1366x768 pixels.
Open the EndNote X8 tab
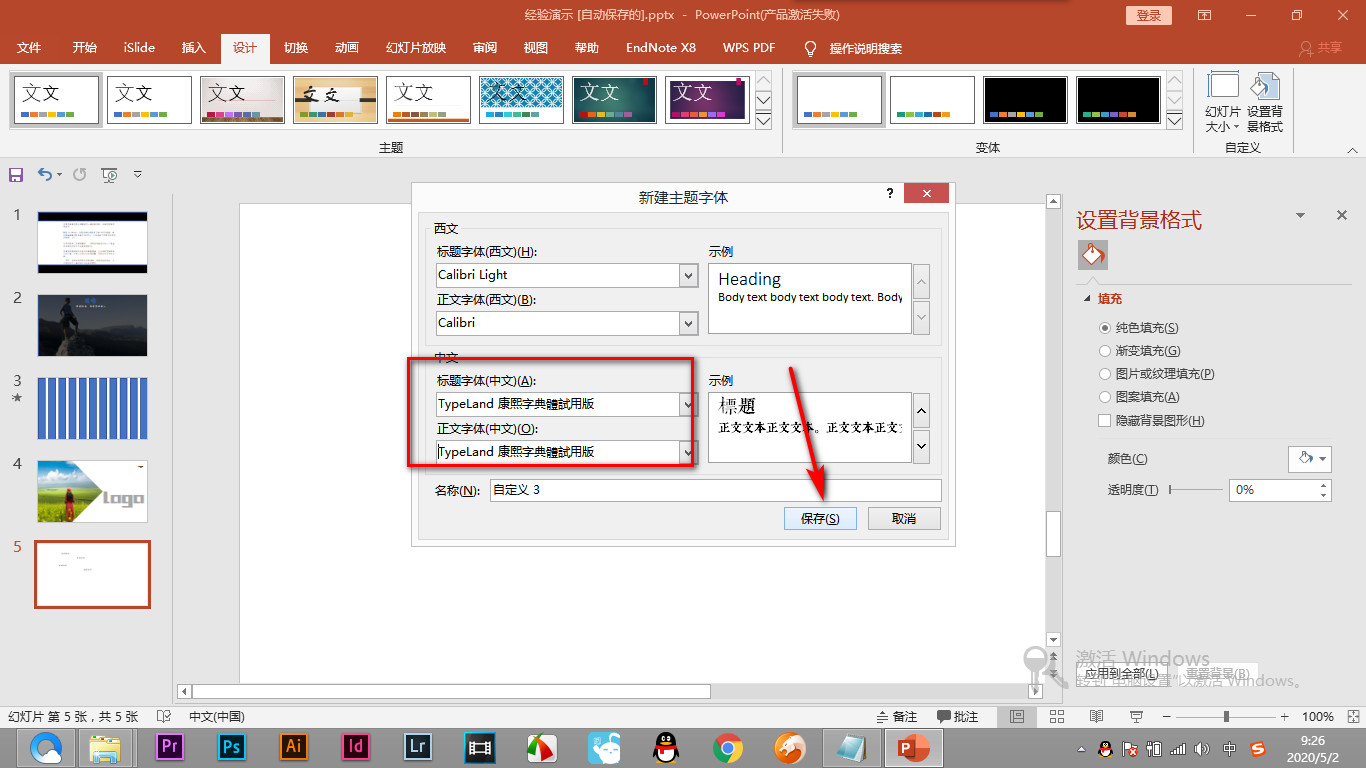(660, 48)
